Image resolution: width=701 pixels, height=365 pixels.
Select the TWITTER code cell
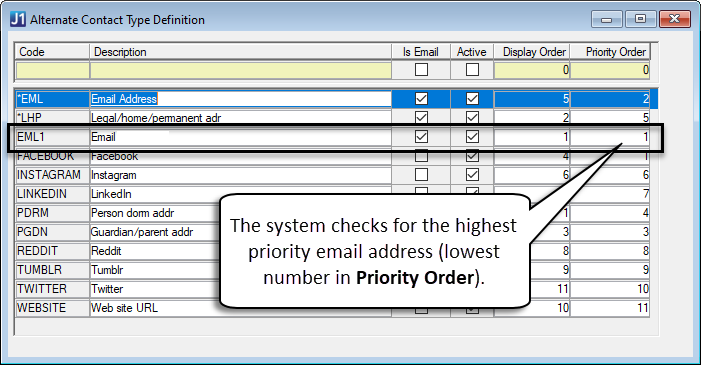click(53, 289)
